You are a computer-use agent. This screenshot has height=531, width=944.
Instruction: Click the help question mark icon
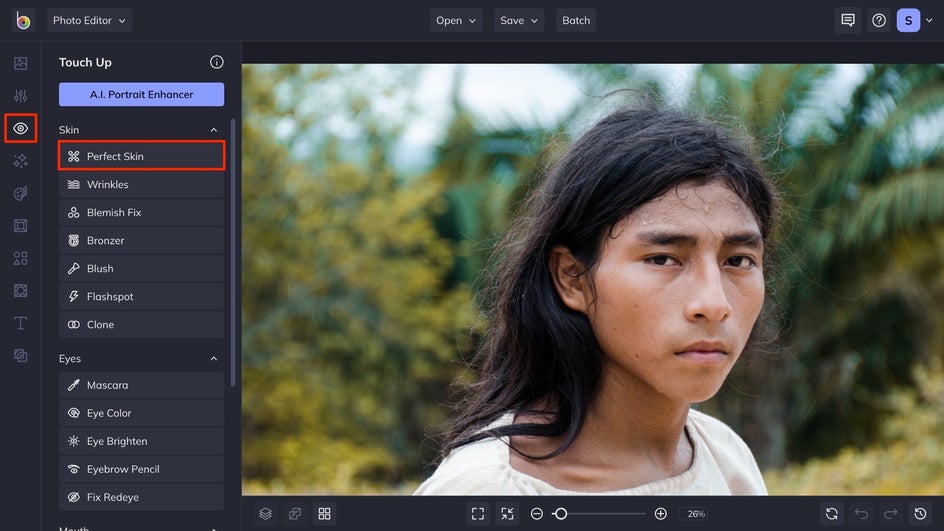point(879,20)
